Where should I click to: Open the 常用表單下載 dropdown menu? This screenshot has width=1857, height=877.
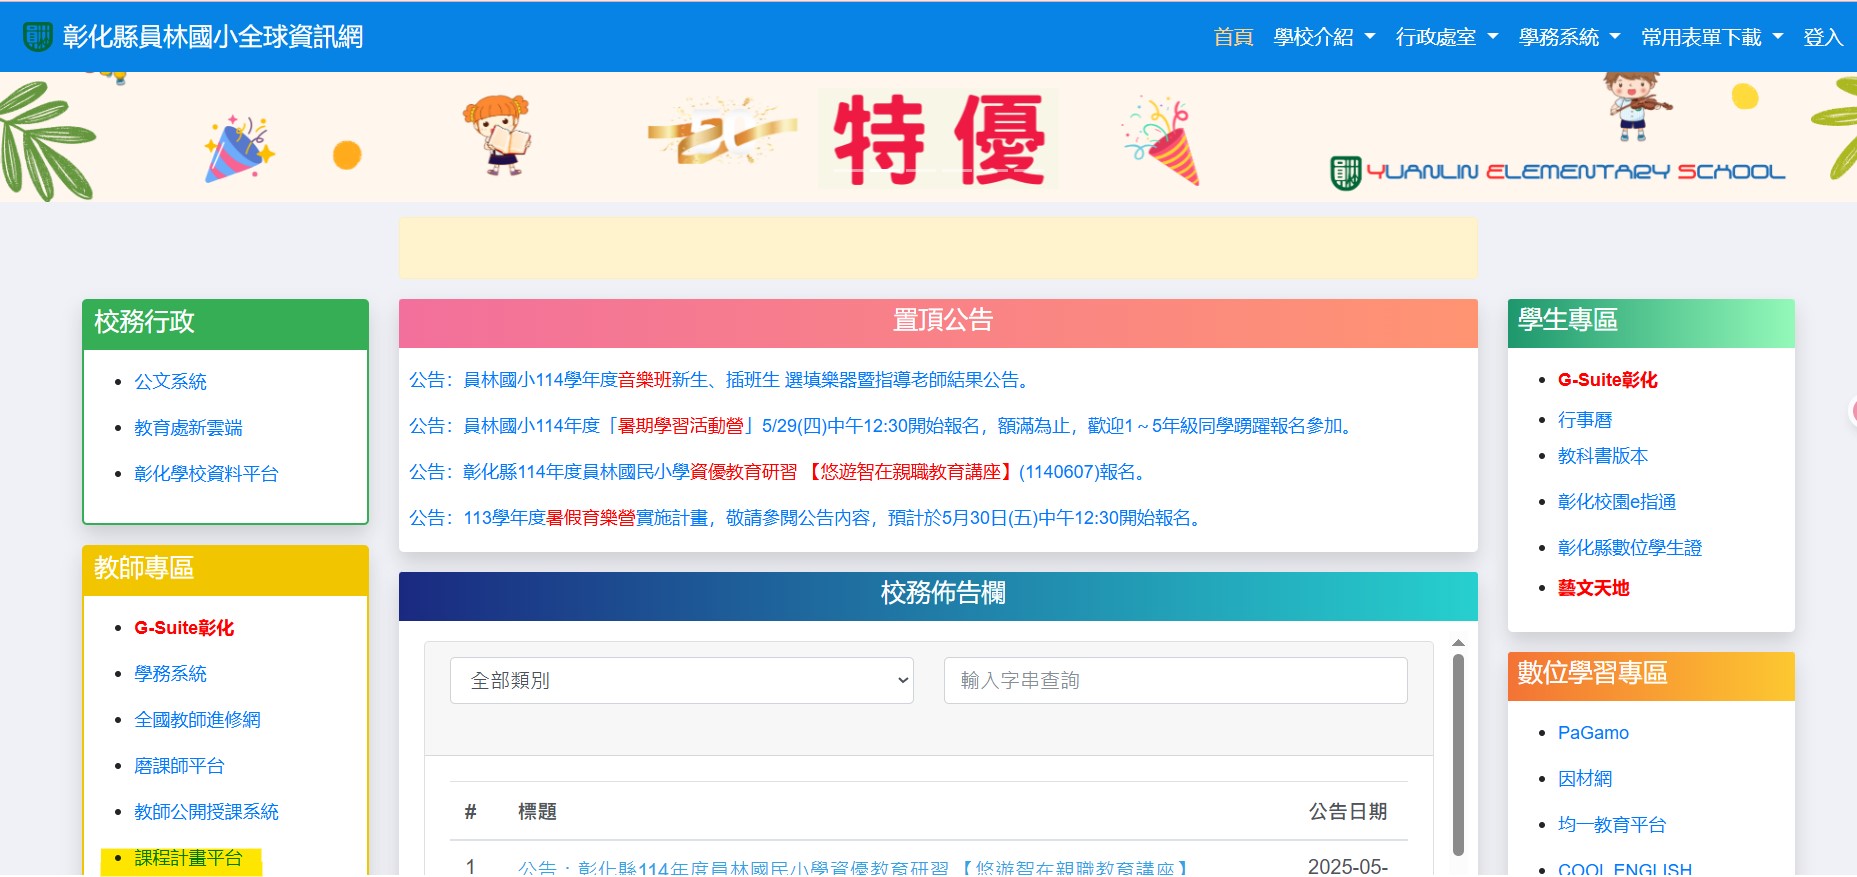[x=1711, y=38]
